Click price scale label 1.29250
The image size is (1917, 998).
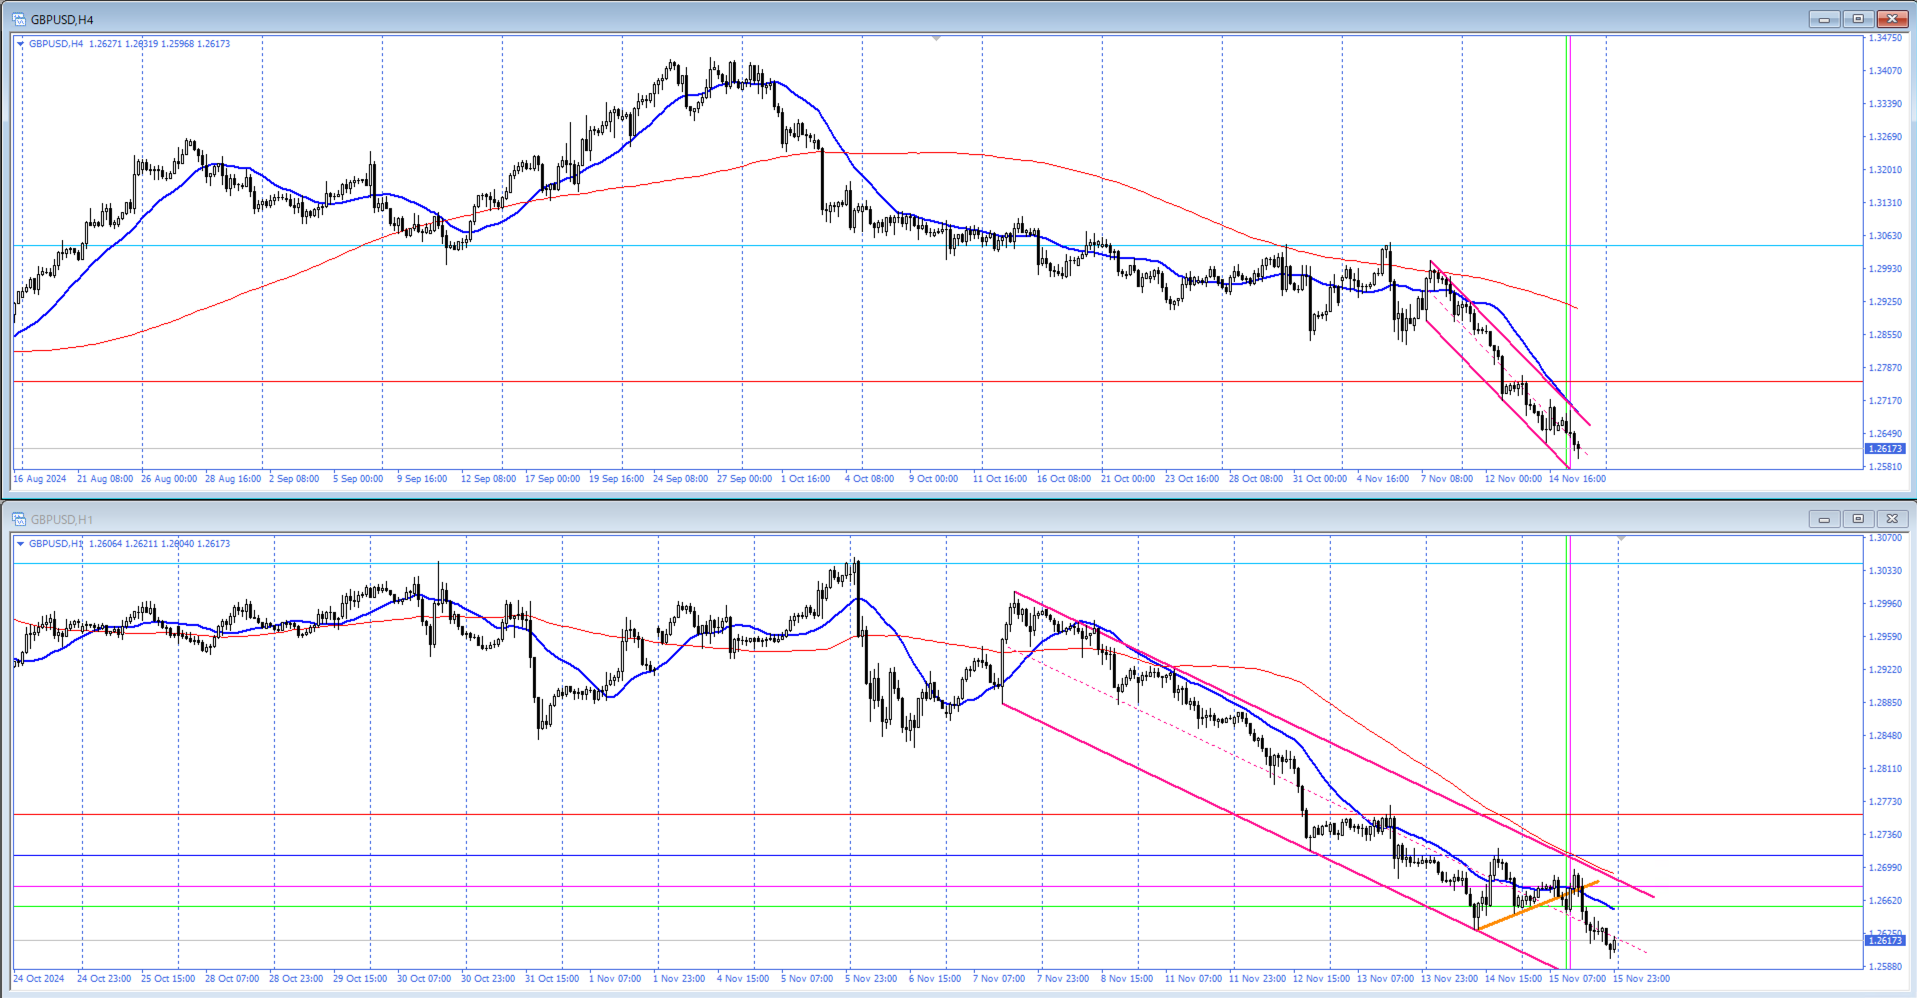click(1885, 302)
